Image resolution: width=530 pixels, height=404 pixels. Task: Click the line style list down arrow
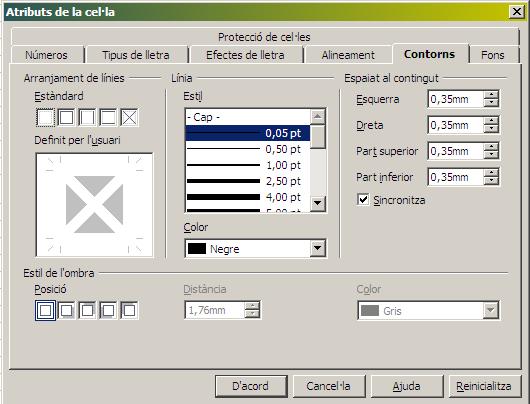[318, 203]
